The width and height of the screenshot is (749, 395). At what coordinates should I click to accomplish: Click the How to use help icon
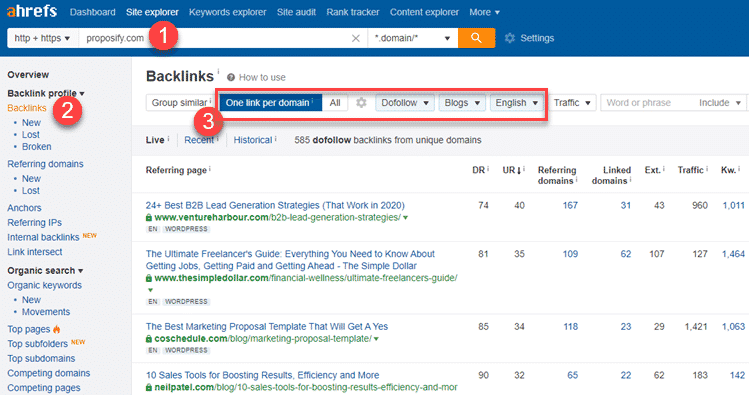[x=231, y=77]
